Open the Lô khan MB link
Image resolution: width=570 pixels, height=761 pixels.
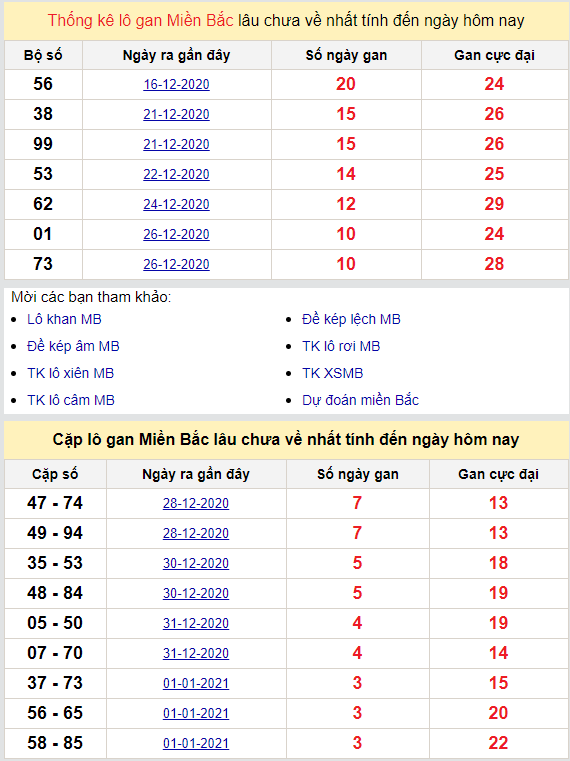[64, 319]
